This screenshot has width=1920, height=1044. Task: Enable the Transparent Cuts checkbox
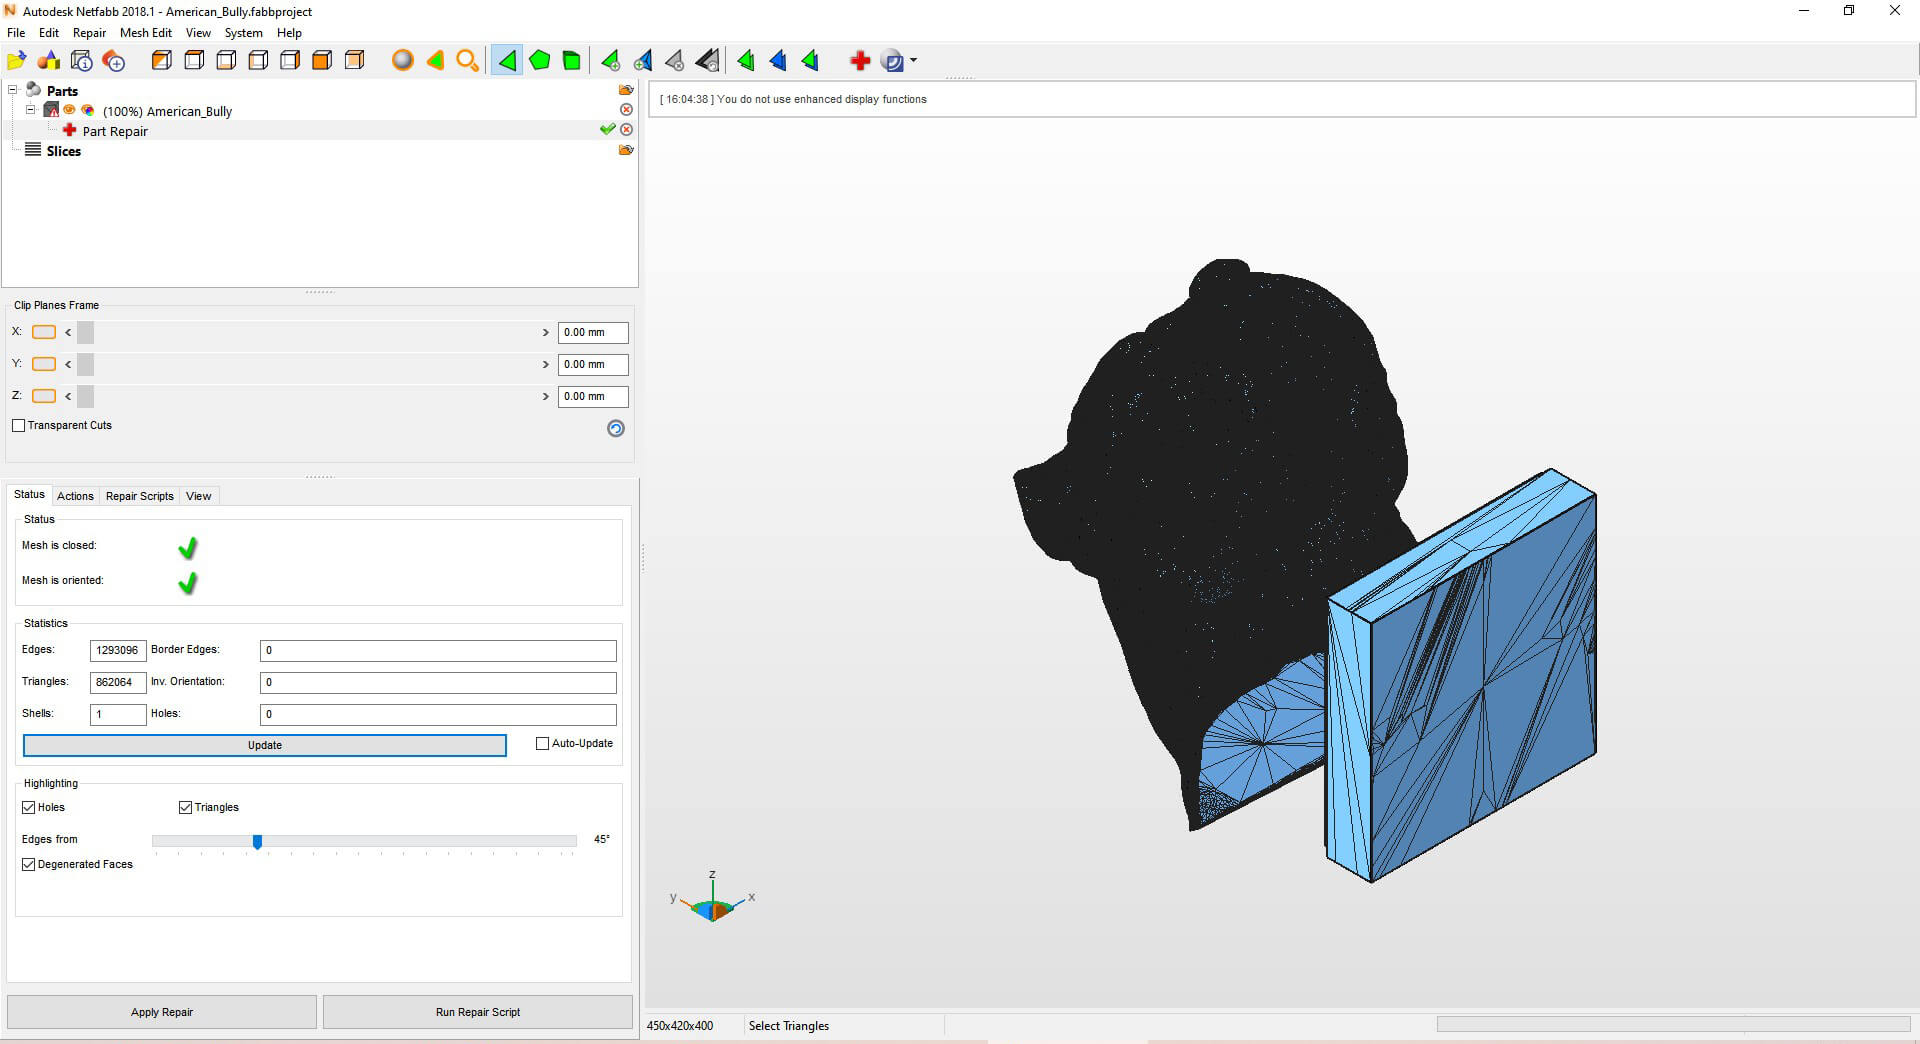(19, 426)
